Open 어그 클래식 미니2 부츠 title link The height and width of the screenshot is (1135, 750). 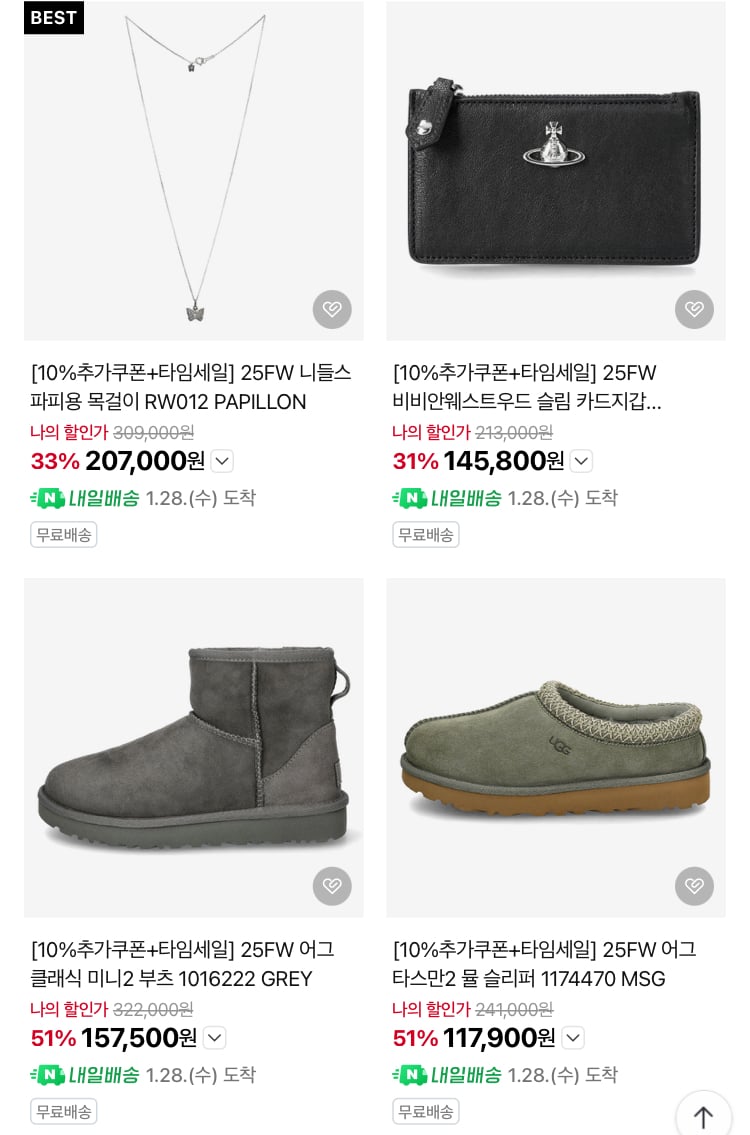pyautogui.click(x=182, y=964)
